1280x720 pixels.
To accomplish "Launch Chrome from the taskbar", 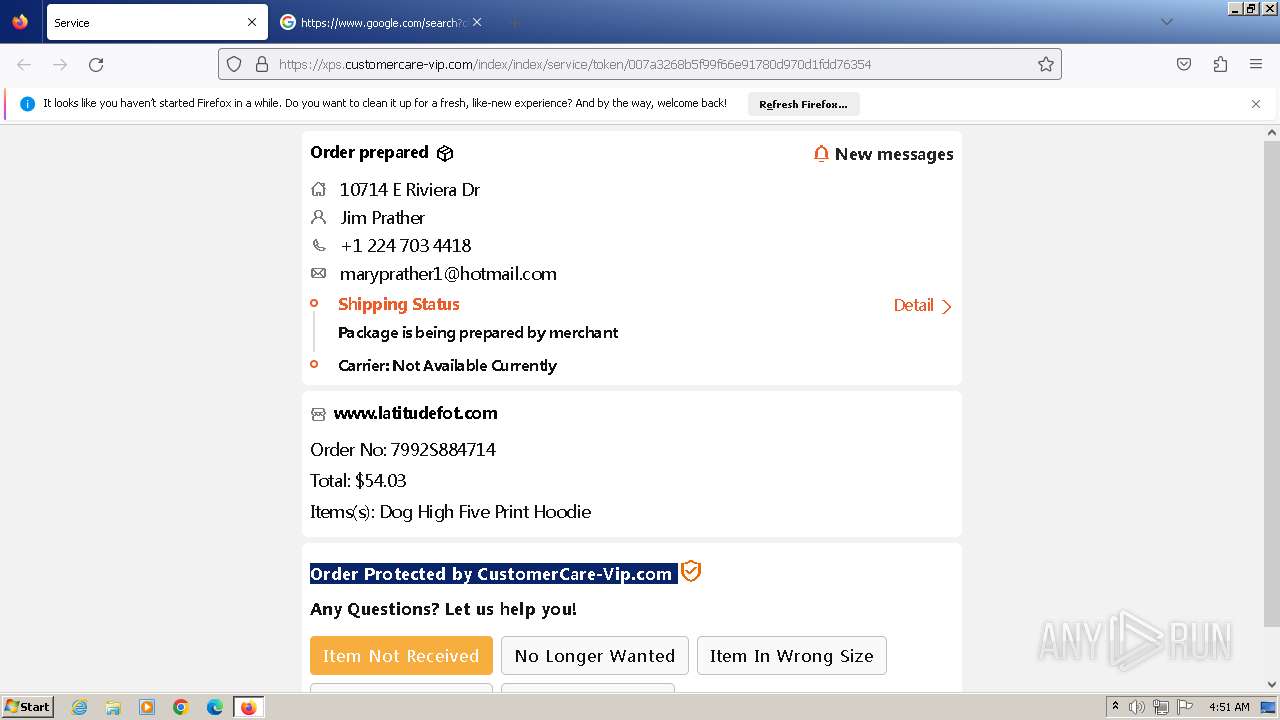I will point(181,707).
